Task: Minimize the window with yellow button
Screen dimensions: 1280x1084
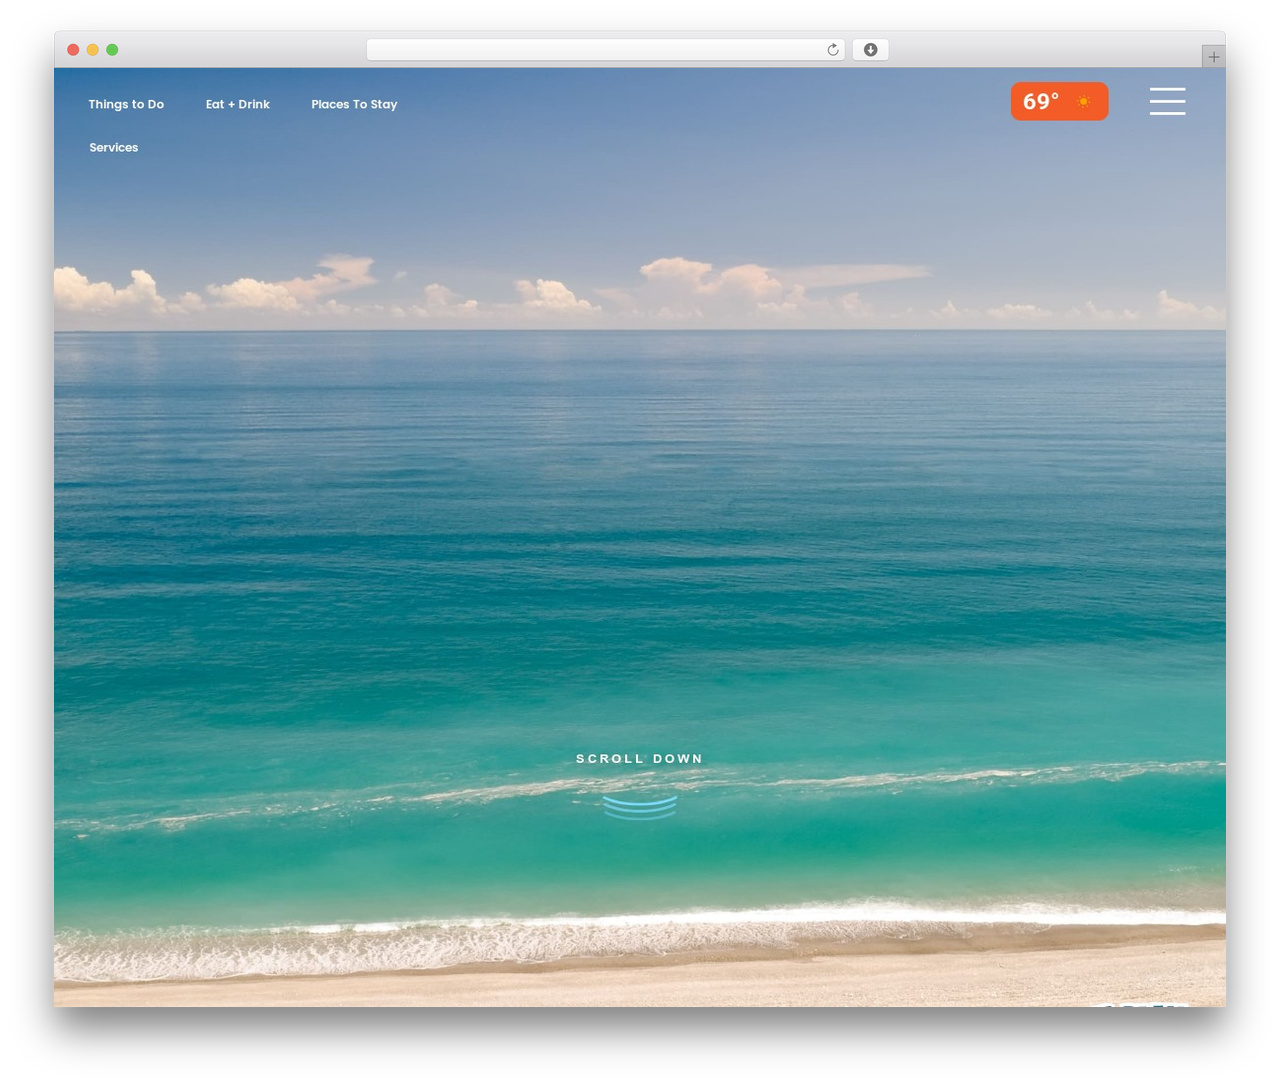Action: click(93, 50)
